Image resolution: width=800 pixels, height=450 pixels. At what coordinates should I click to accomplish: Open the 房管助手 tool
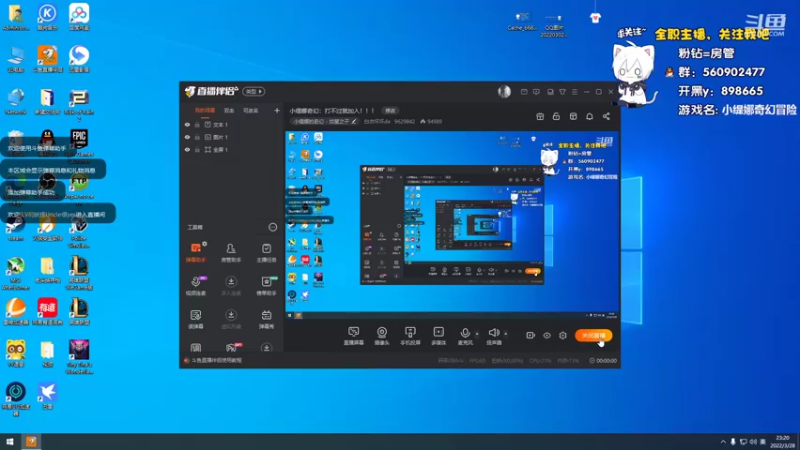231,253
